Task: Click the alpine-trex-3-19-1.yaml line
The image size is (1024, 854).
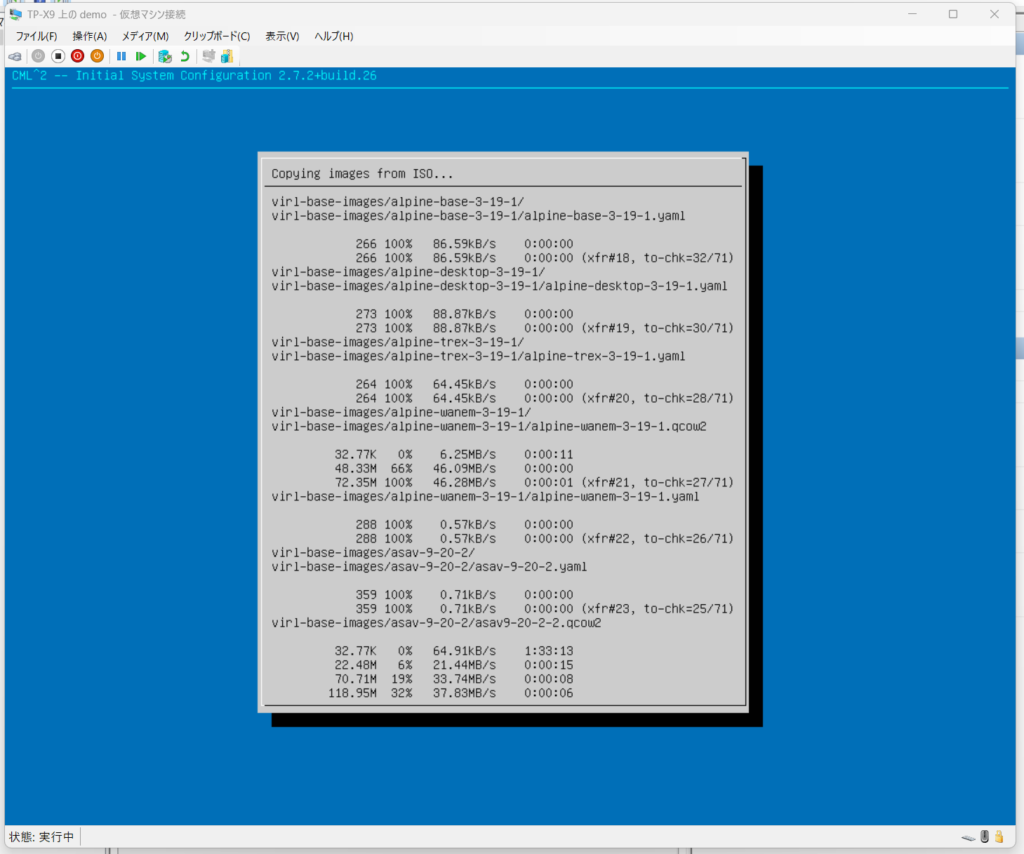Action: pos(478,356)
